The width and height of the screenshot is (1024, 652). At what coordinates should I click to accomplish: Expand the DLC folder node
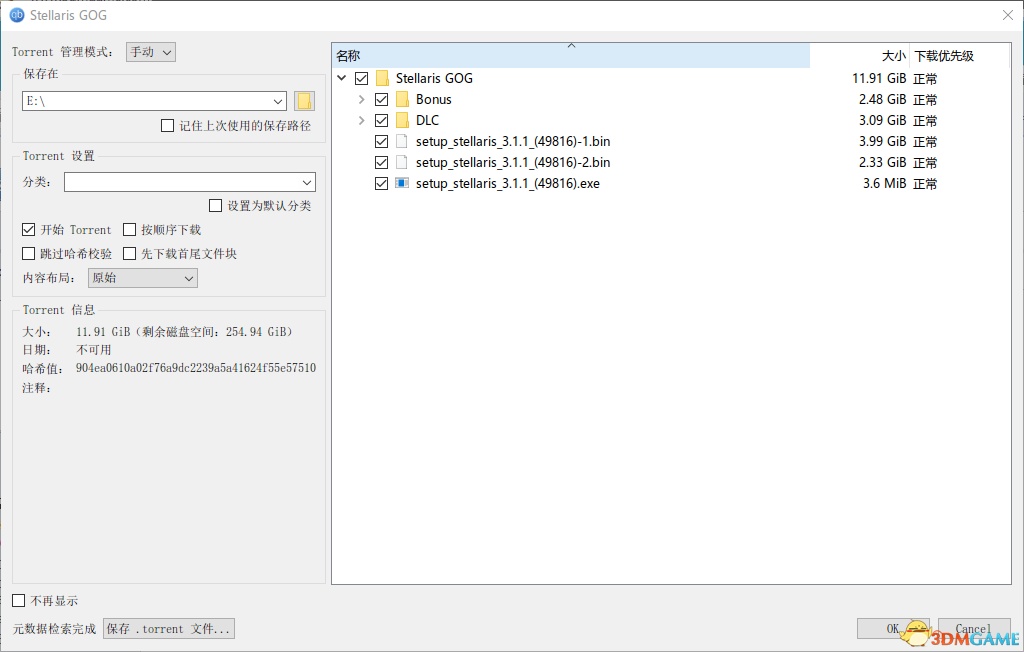tap(361, 120)
